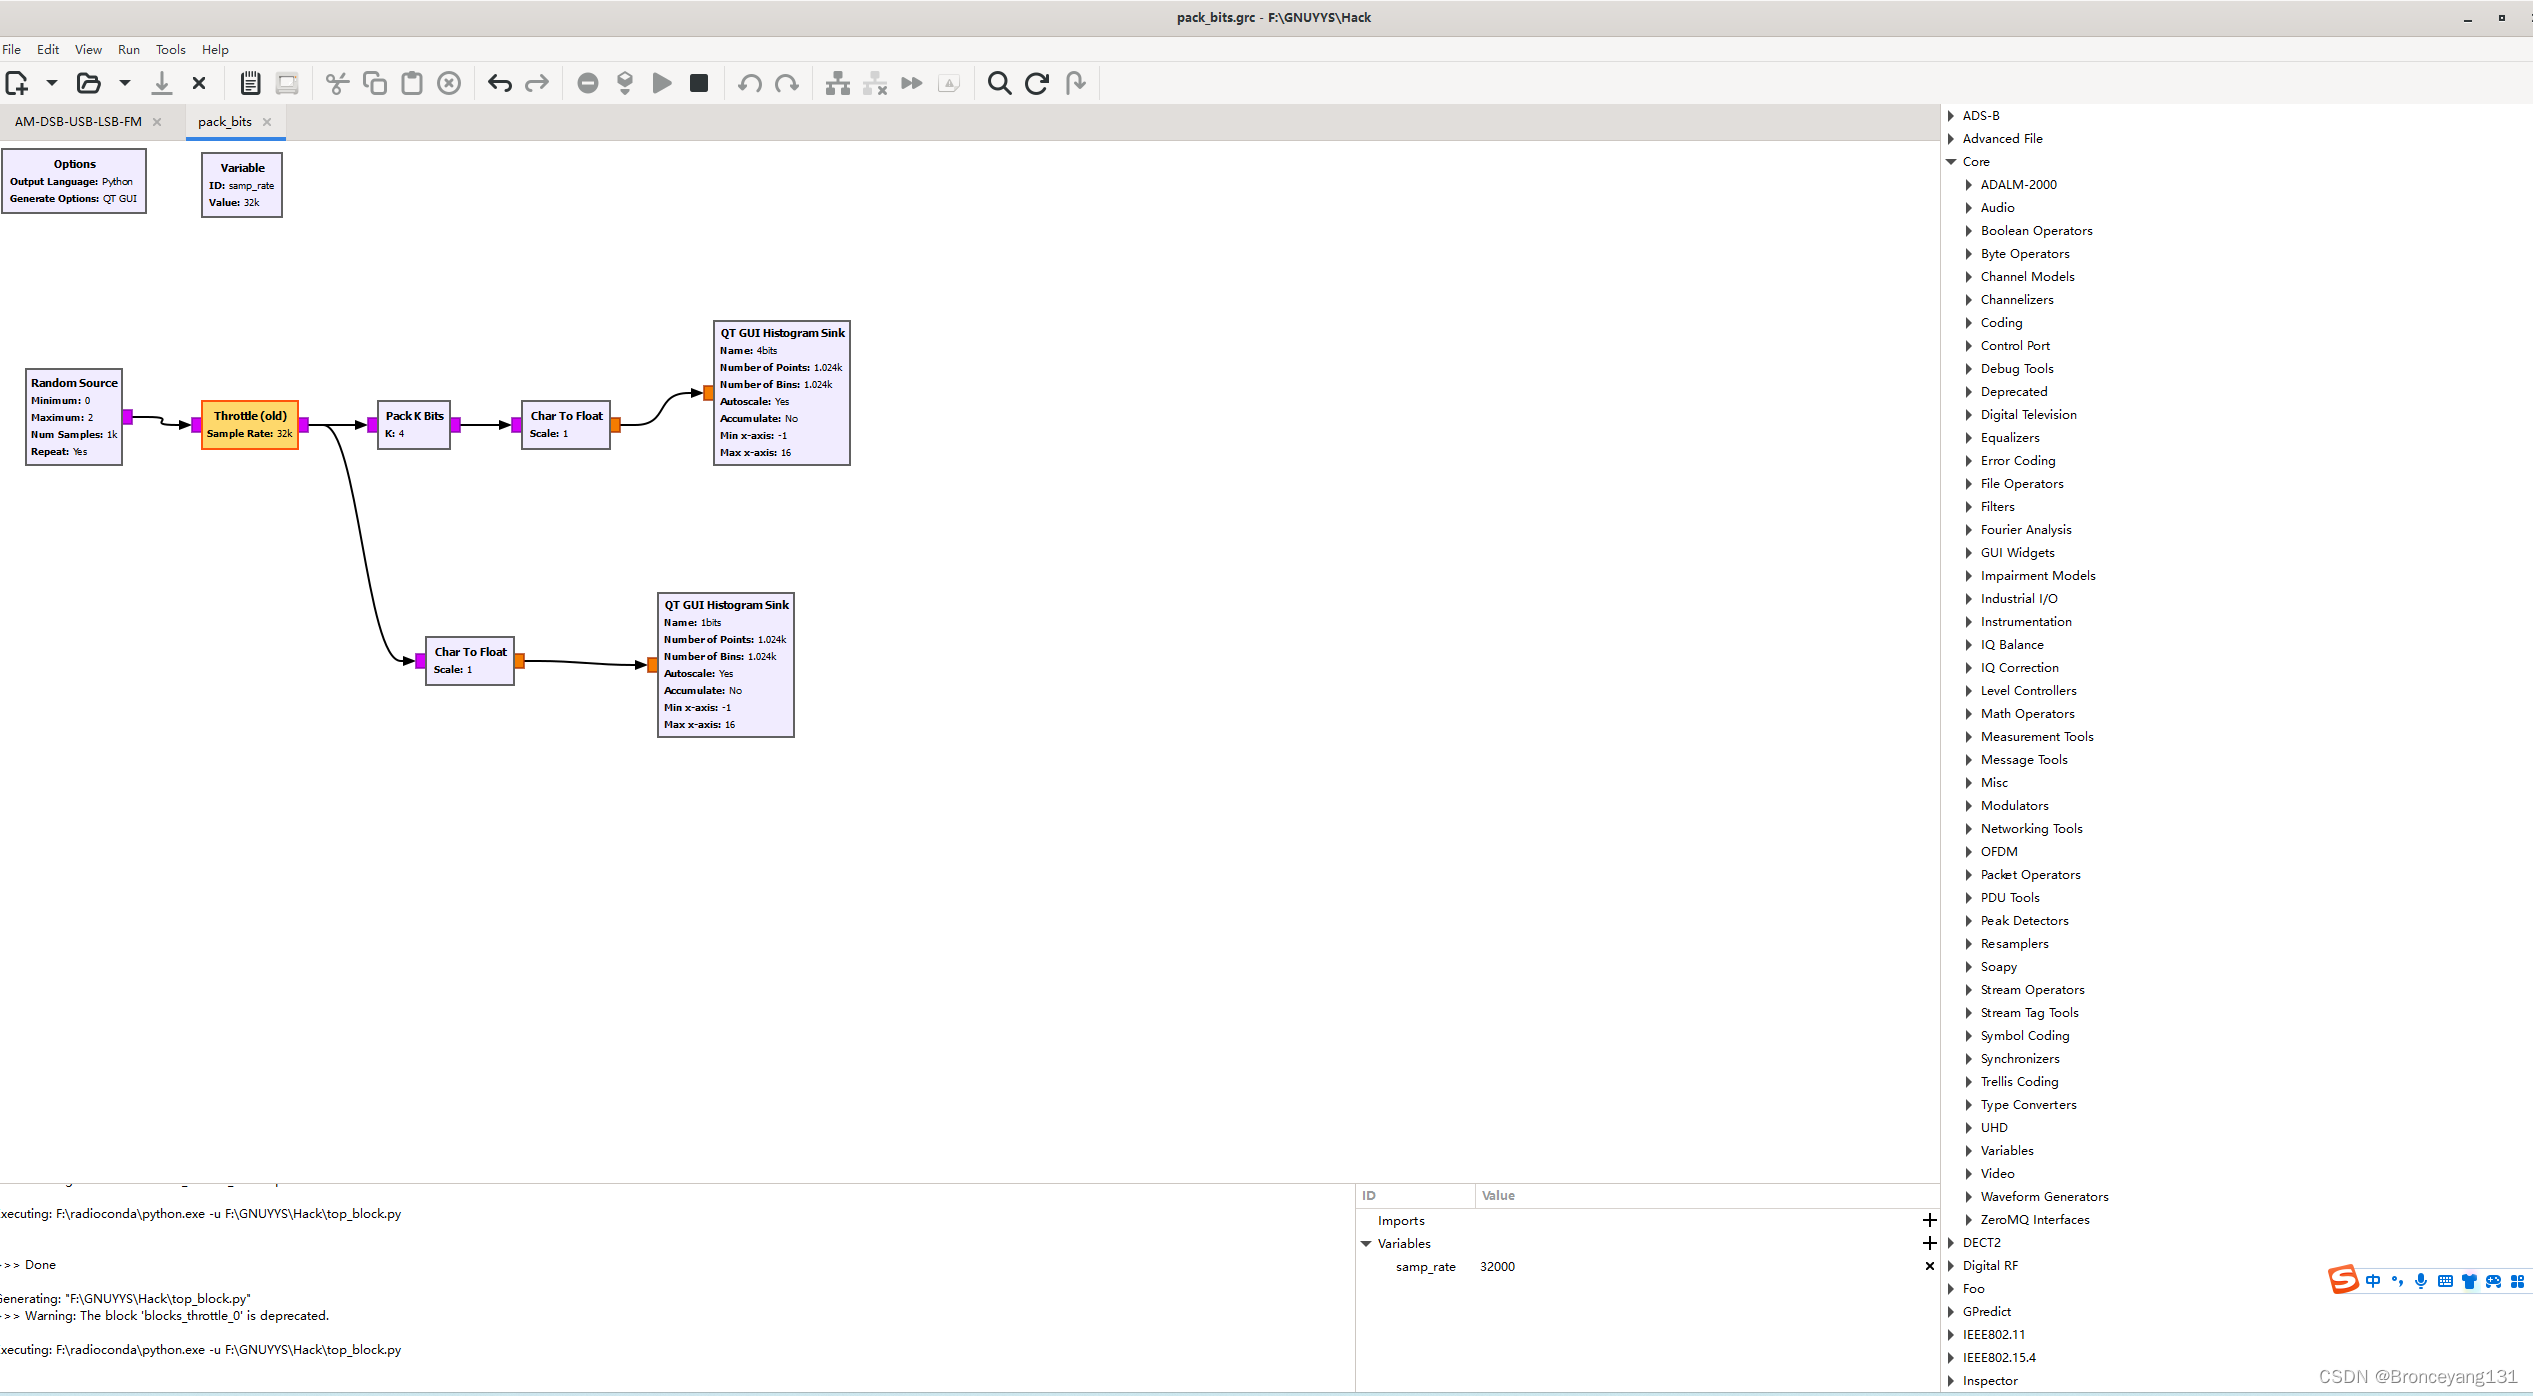This screenshot has height=1396, width=2533.
Task: Click the Rotate counterclockwise icon
Action: point(749,83)
